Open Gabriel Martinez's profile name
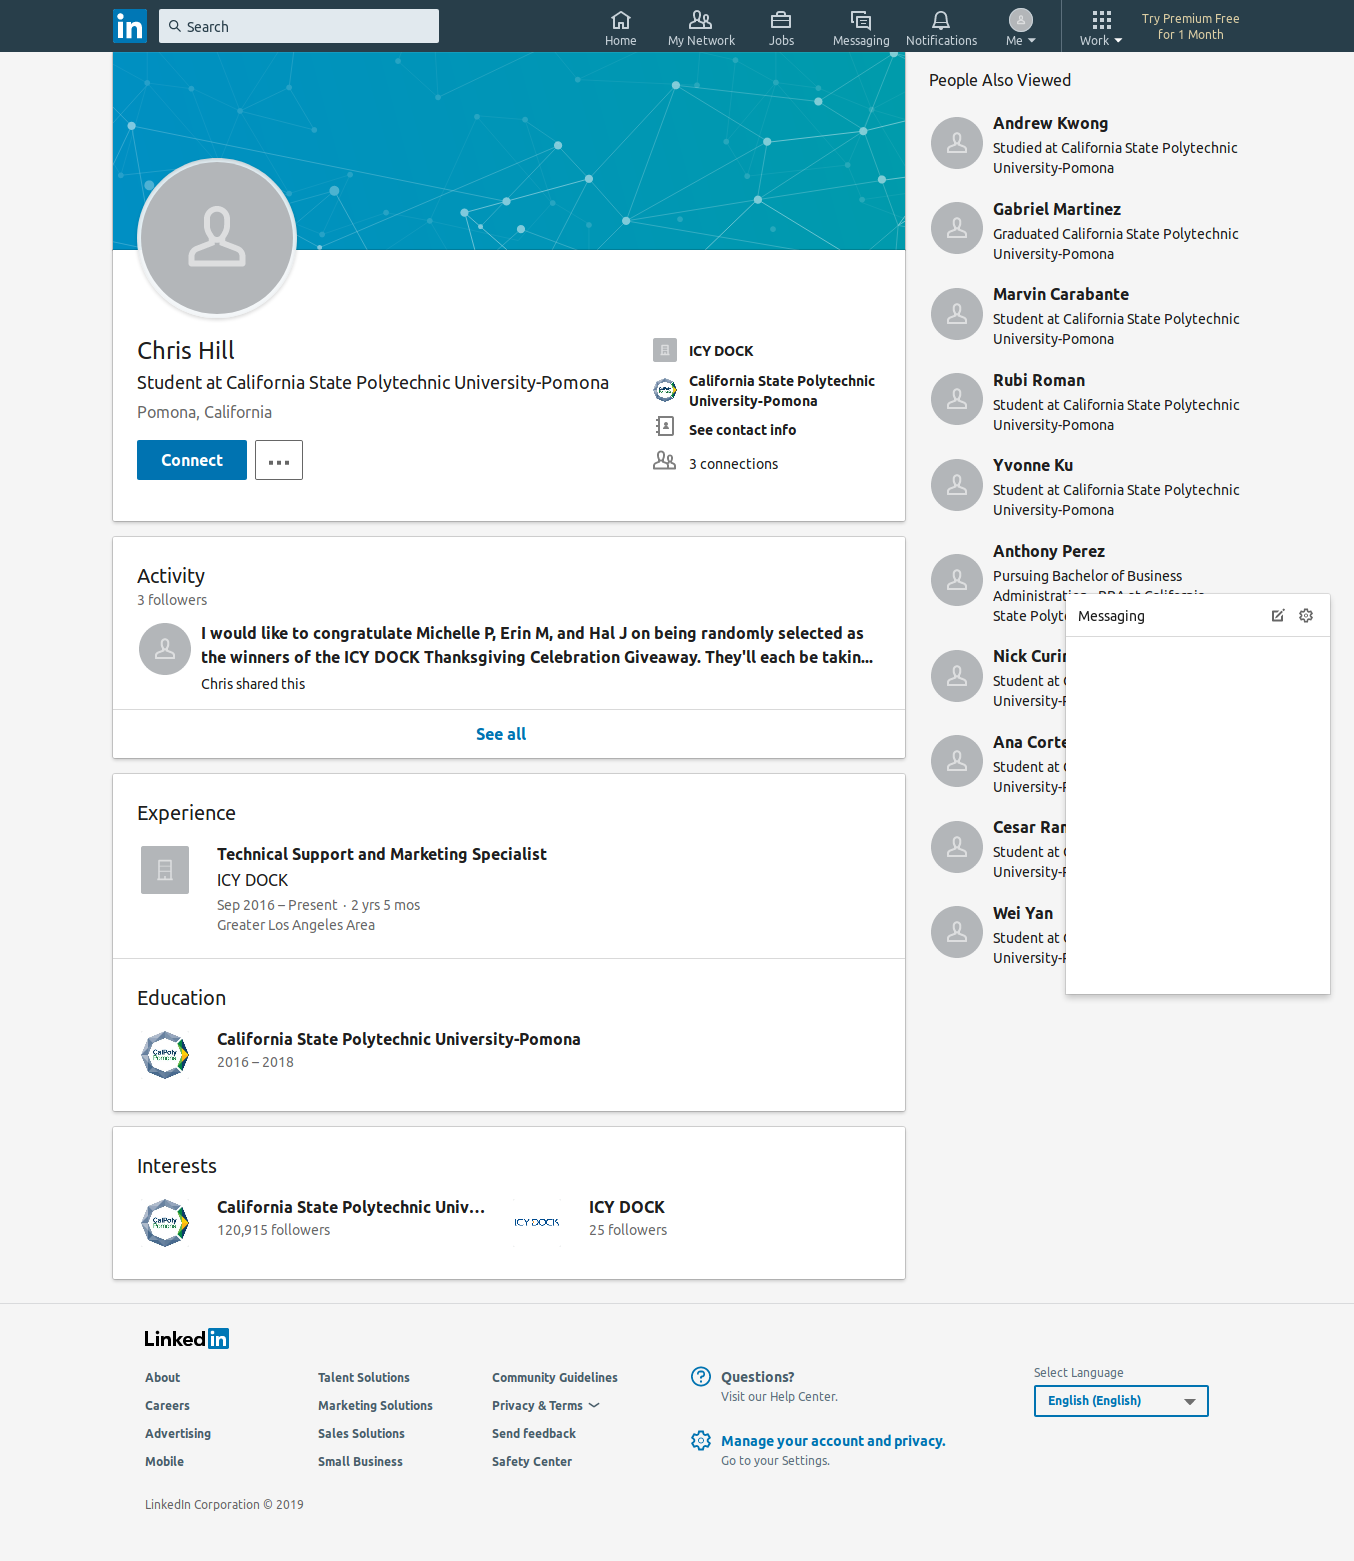Screen dimensions: 1354x1561 pos(1057,209)
